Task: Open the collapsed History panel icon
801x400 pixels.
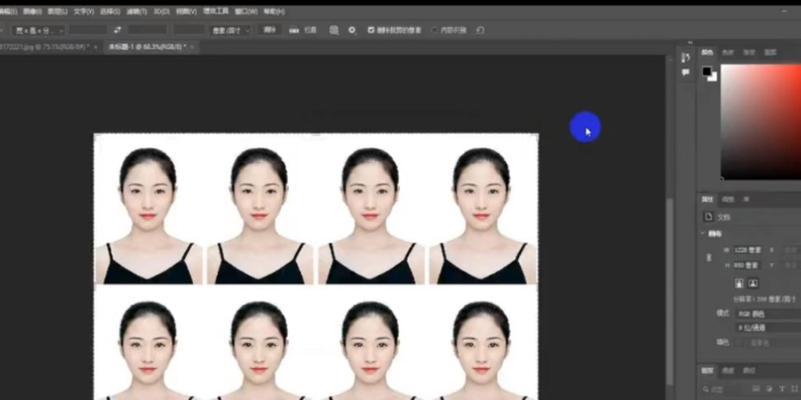Action: (x=686, y=58)
